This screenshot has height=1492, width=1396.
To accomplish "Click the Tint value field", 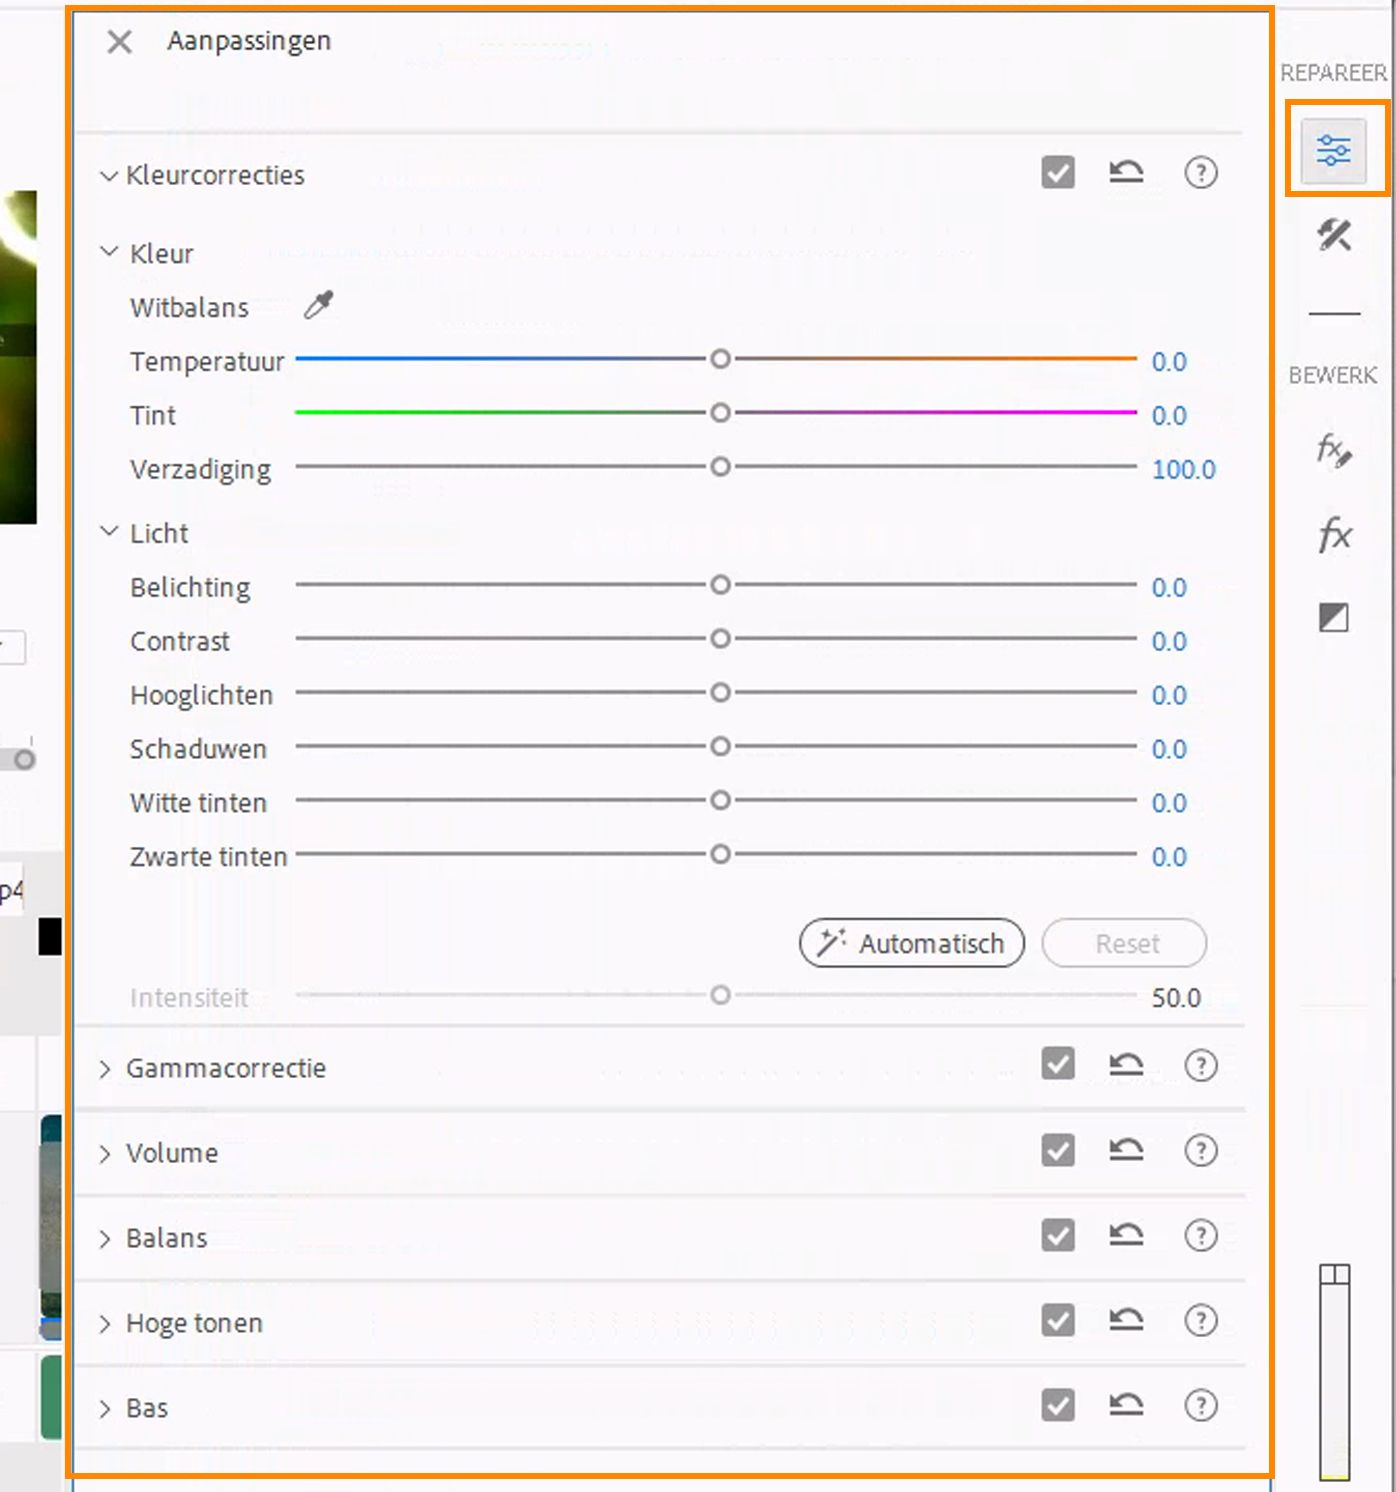I will point(1169,416).
